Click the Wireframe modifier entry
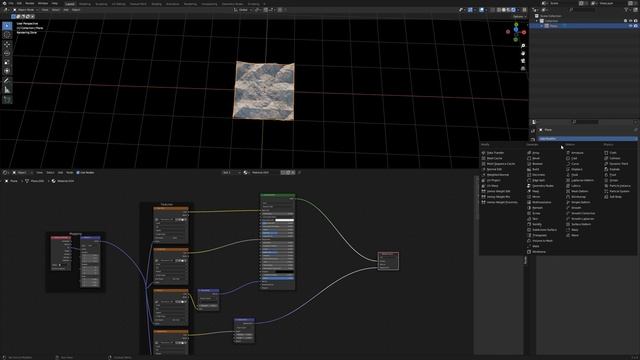640x360 pixels. click(x=536, y=252)
